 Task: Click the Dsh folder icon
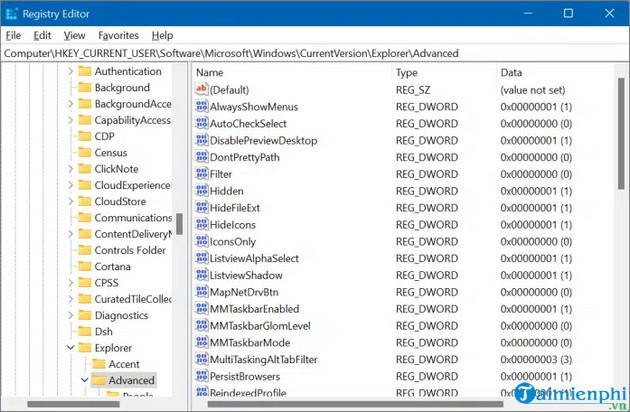click(84, 332)
